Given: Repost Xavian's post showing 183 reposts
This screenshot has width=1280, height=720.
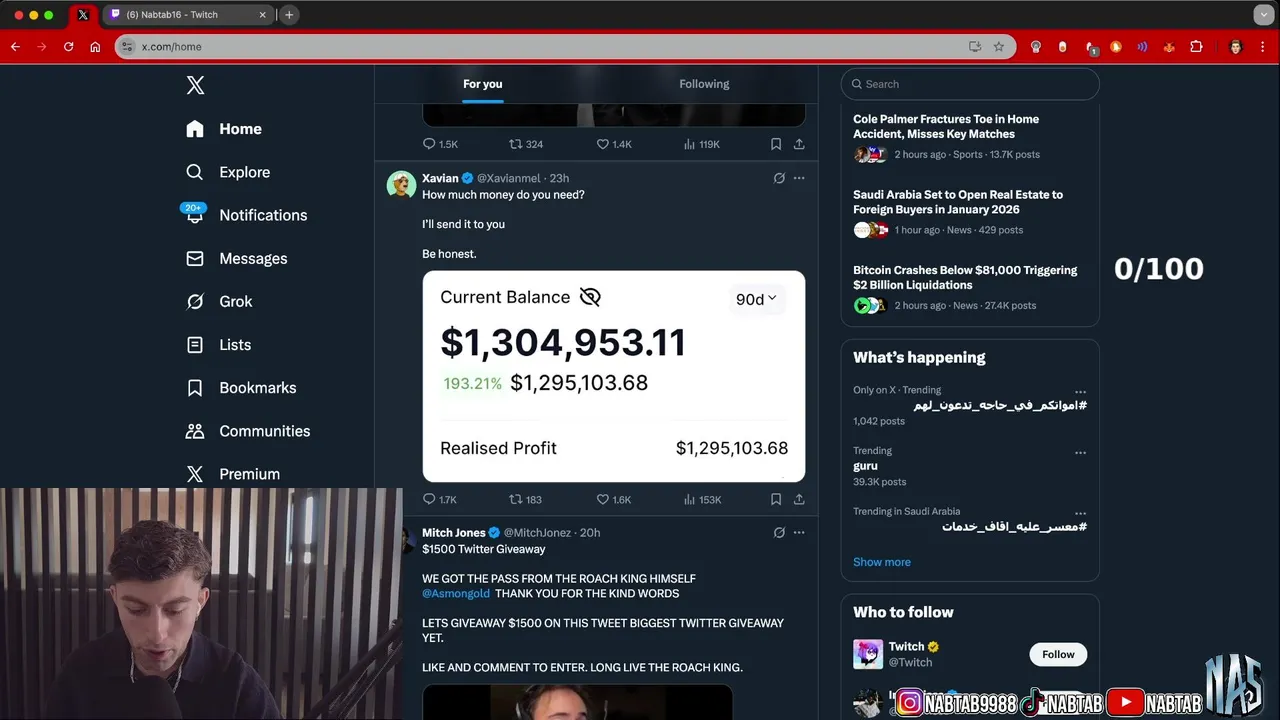Looking at the screenshot, I should click(x=525, y=499).
